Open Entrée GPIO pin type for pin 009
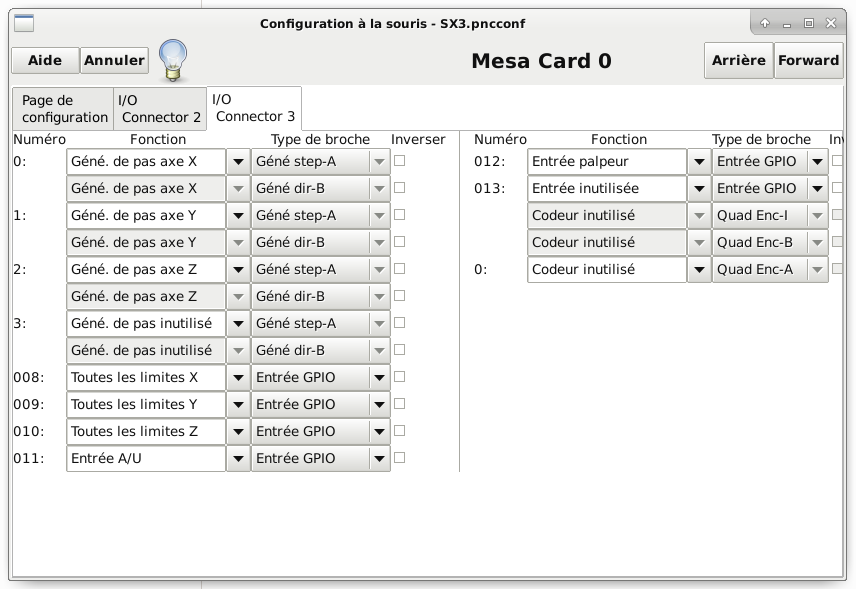Screen dimensions: 856x589 point(321,404)
